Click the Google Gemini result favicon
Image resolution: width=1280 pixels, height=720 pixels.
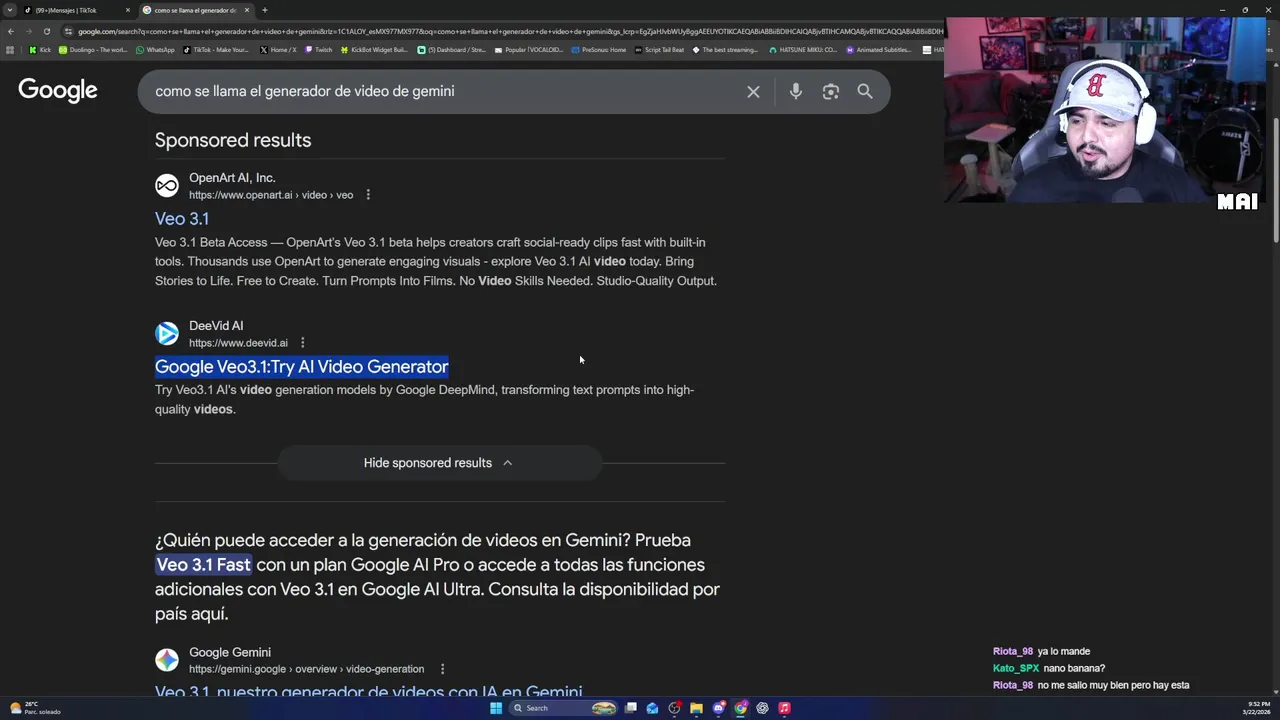click(167, 660)
